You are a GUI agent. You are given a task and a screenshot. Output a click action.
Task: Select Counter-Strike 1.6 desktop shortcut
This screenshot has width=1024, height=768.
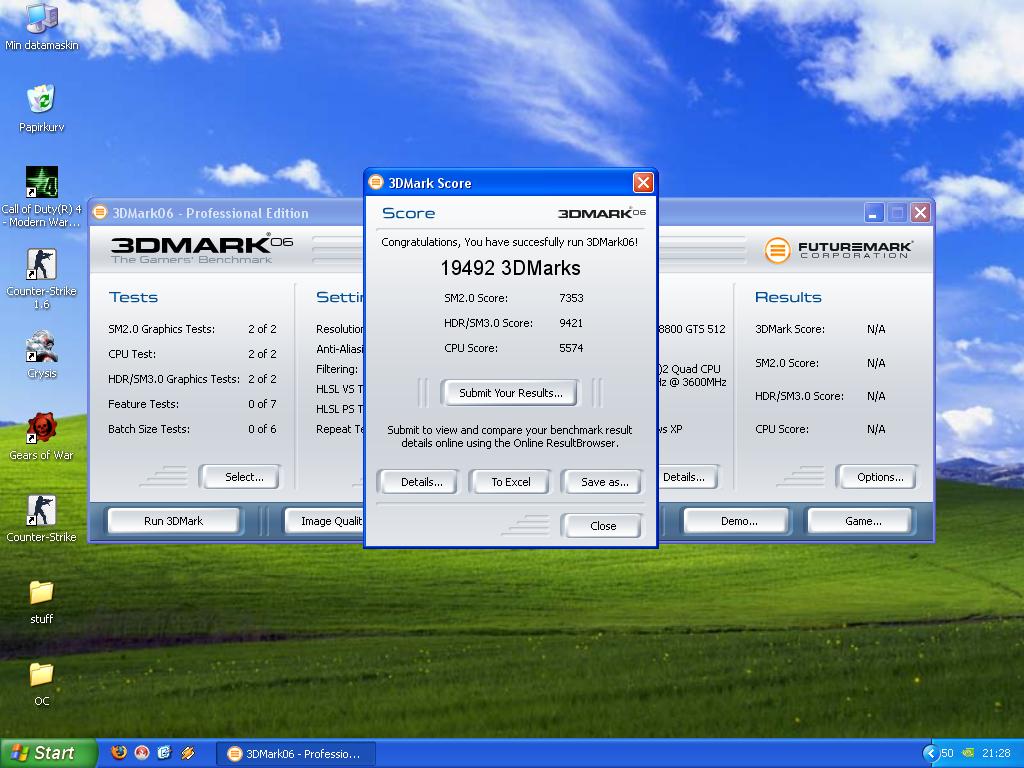[41, 278]
